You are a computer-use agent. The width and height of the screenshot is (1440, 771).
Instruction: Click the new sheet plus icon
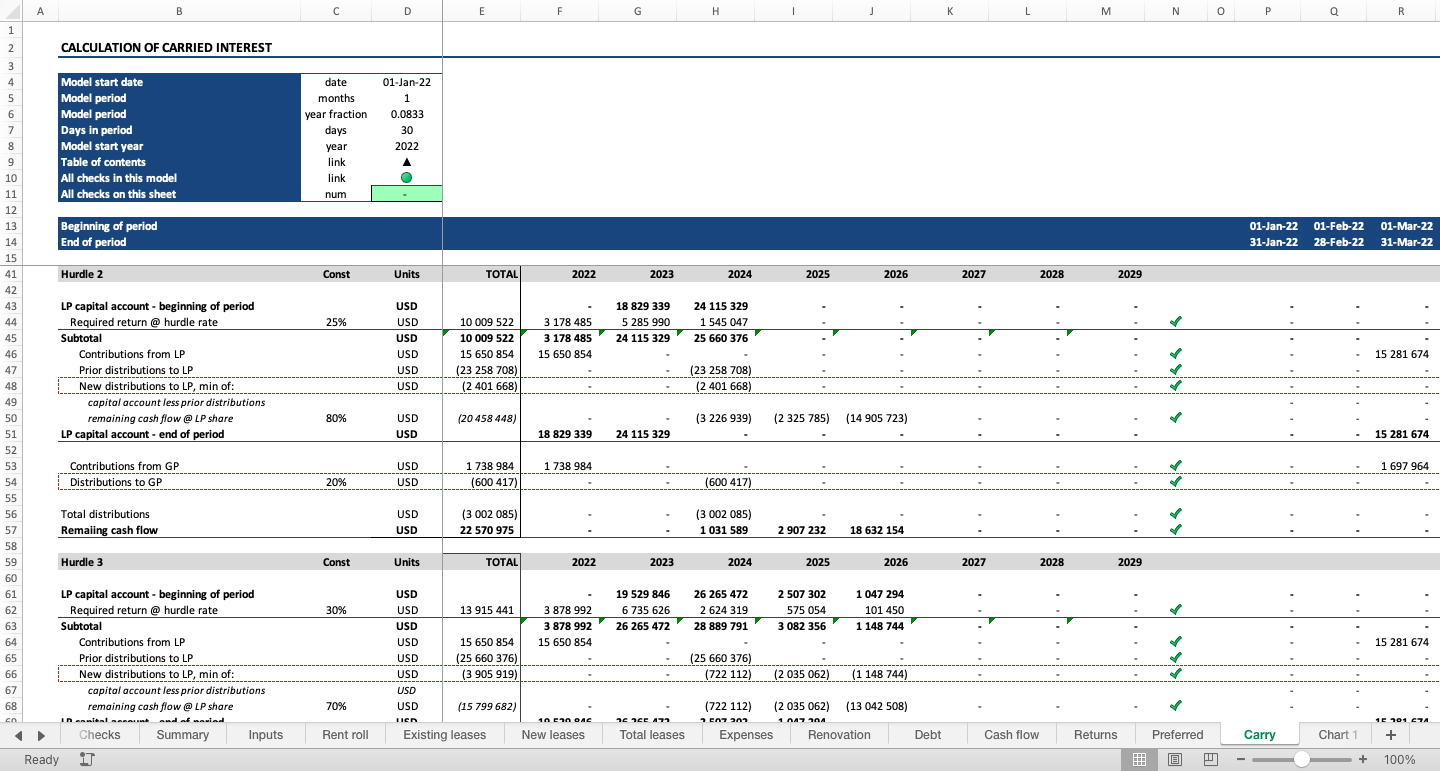pos(1390,734)
